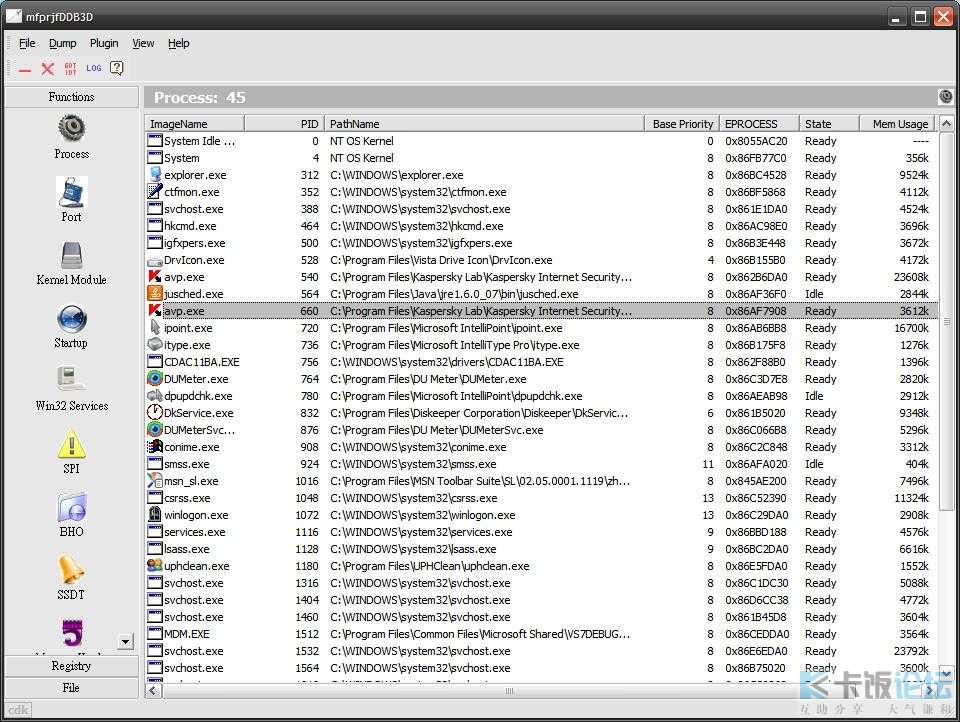Sort by the State column header
This screenshot has height=722, width=960.
coord(830,124)
